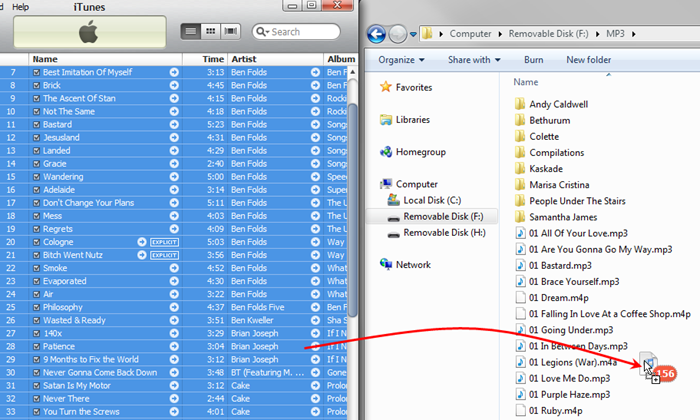Uncheck the Adelaide song checkbox
700x420 pixels.
point(37,190)
